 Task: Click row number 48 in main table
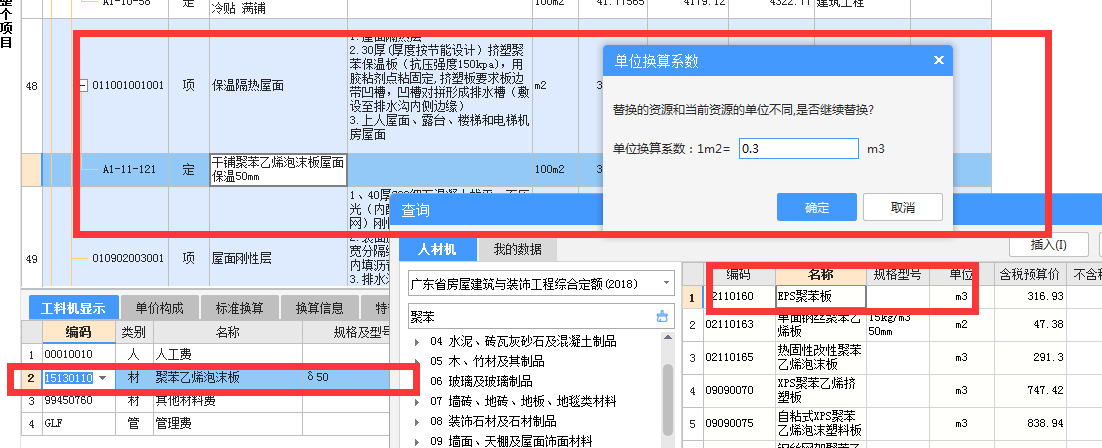[32, 86]
